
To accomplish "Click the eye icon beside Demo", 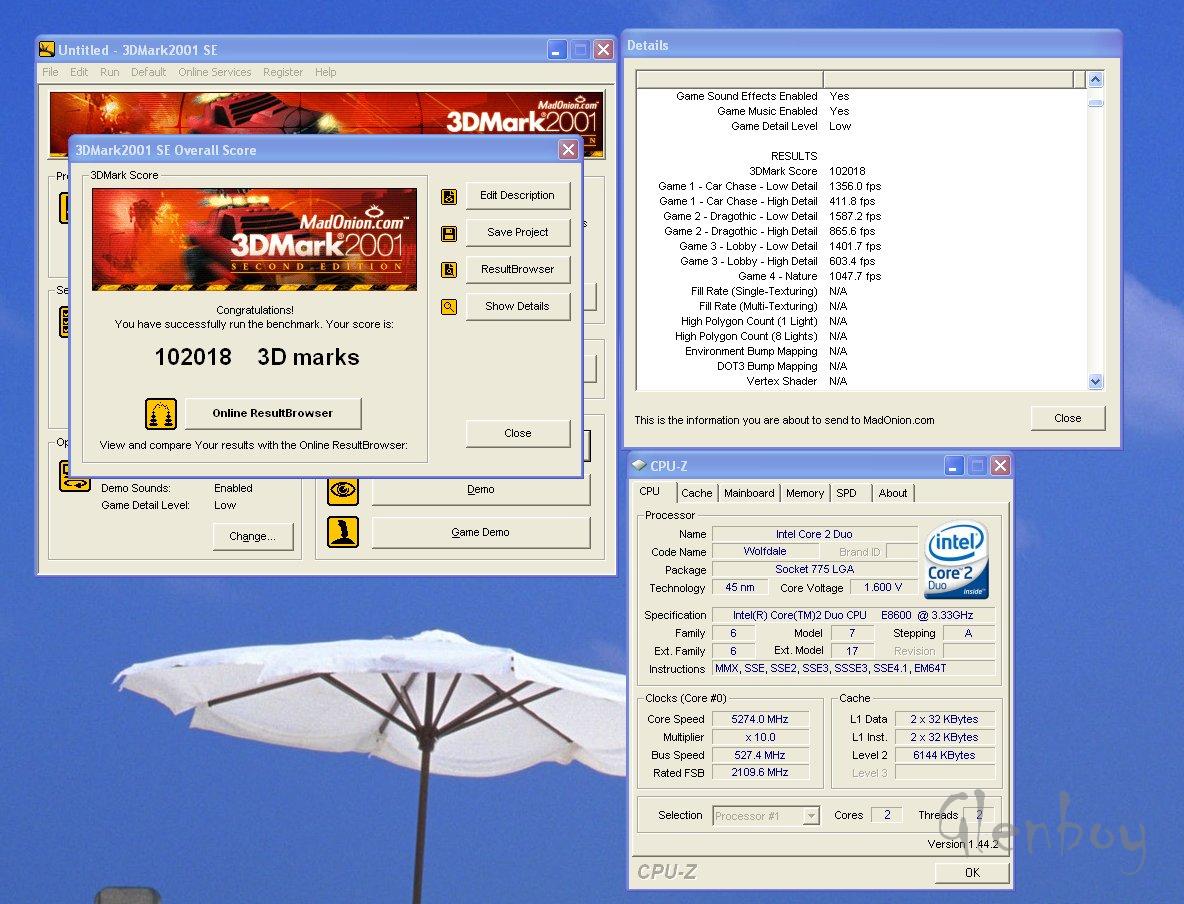I will (x=343, y=490).
